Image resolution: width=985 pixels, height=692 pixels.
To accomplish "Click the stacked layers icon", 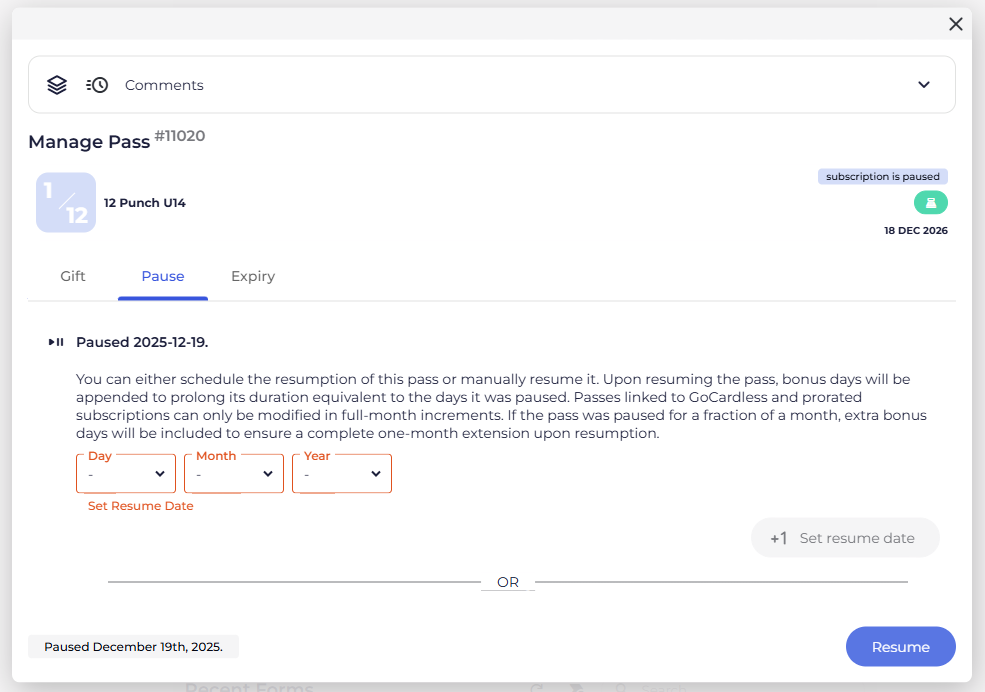I will pyautogui.click(x=57, y=85).
